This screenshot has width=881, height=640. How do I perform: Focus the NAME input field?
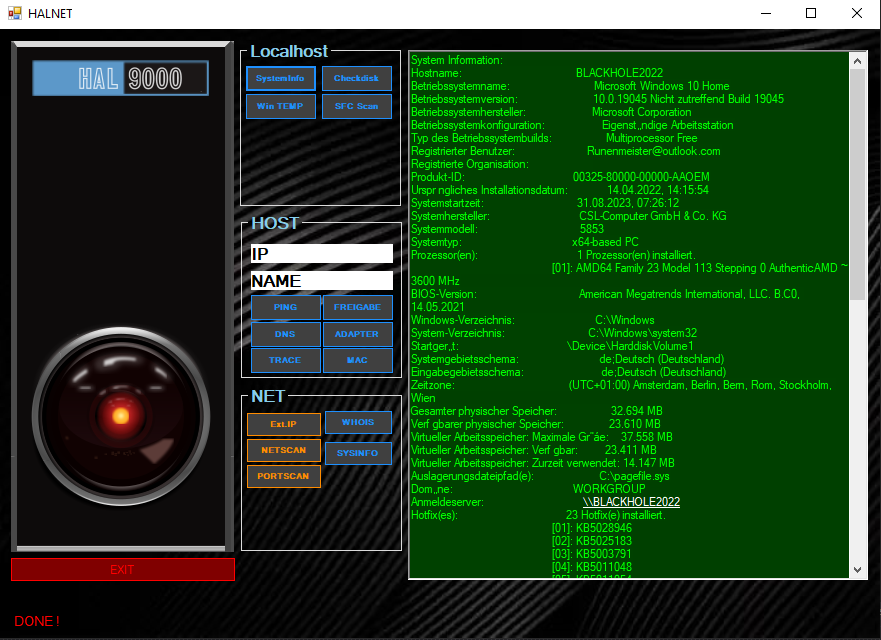point(321,280)
